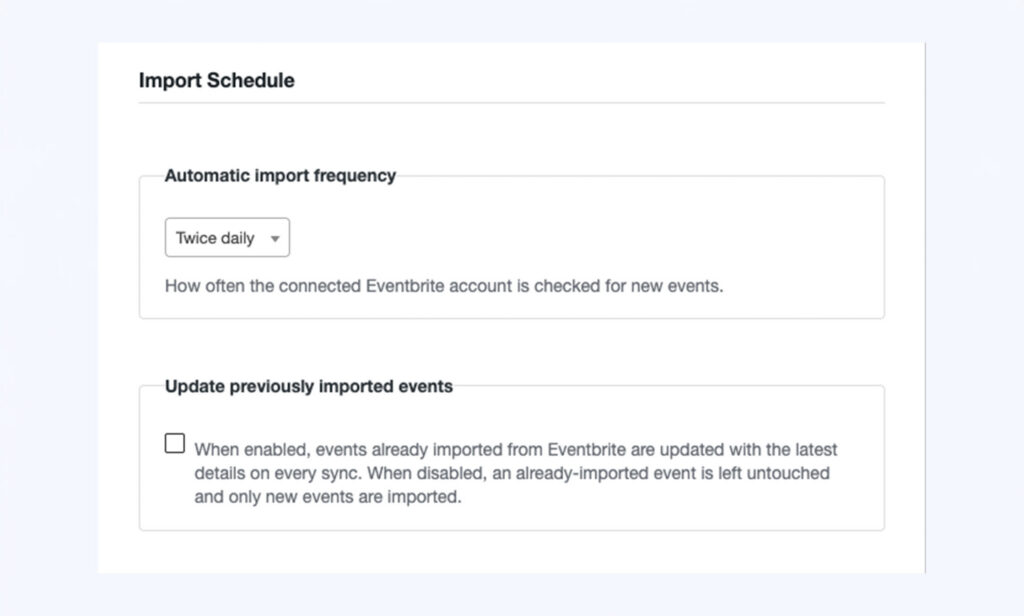Click the dropdown caret arrow icon
1024x616 pixels.
coord(275,238)
